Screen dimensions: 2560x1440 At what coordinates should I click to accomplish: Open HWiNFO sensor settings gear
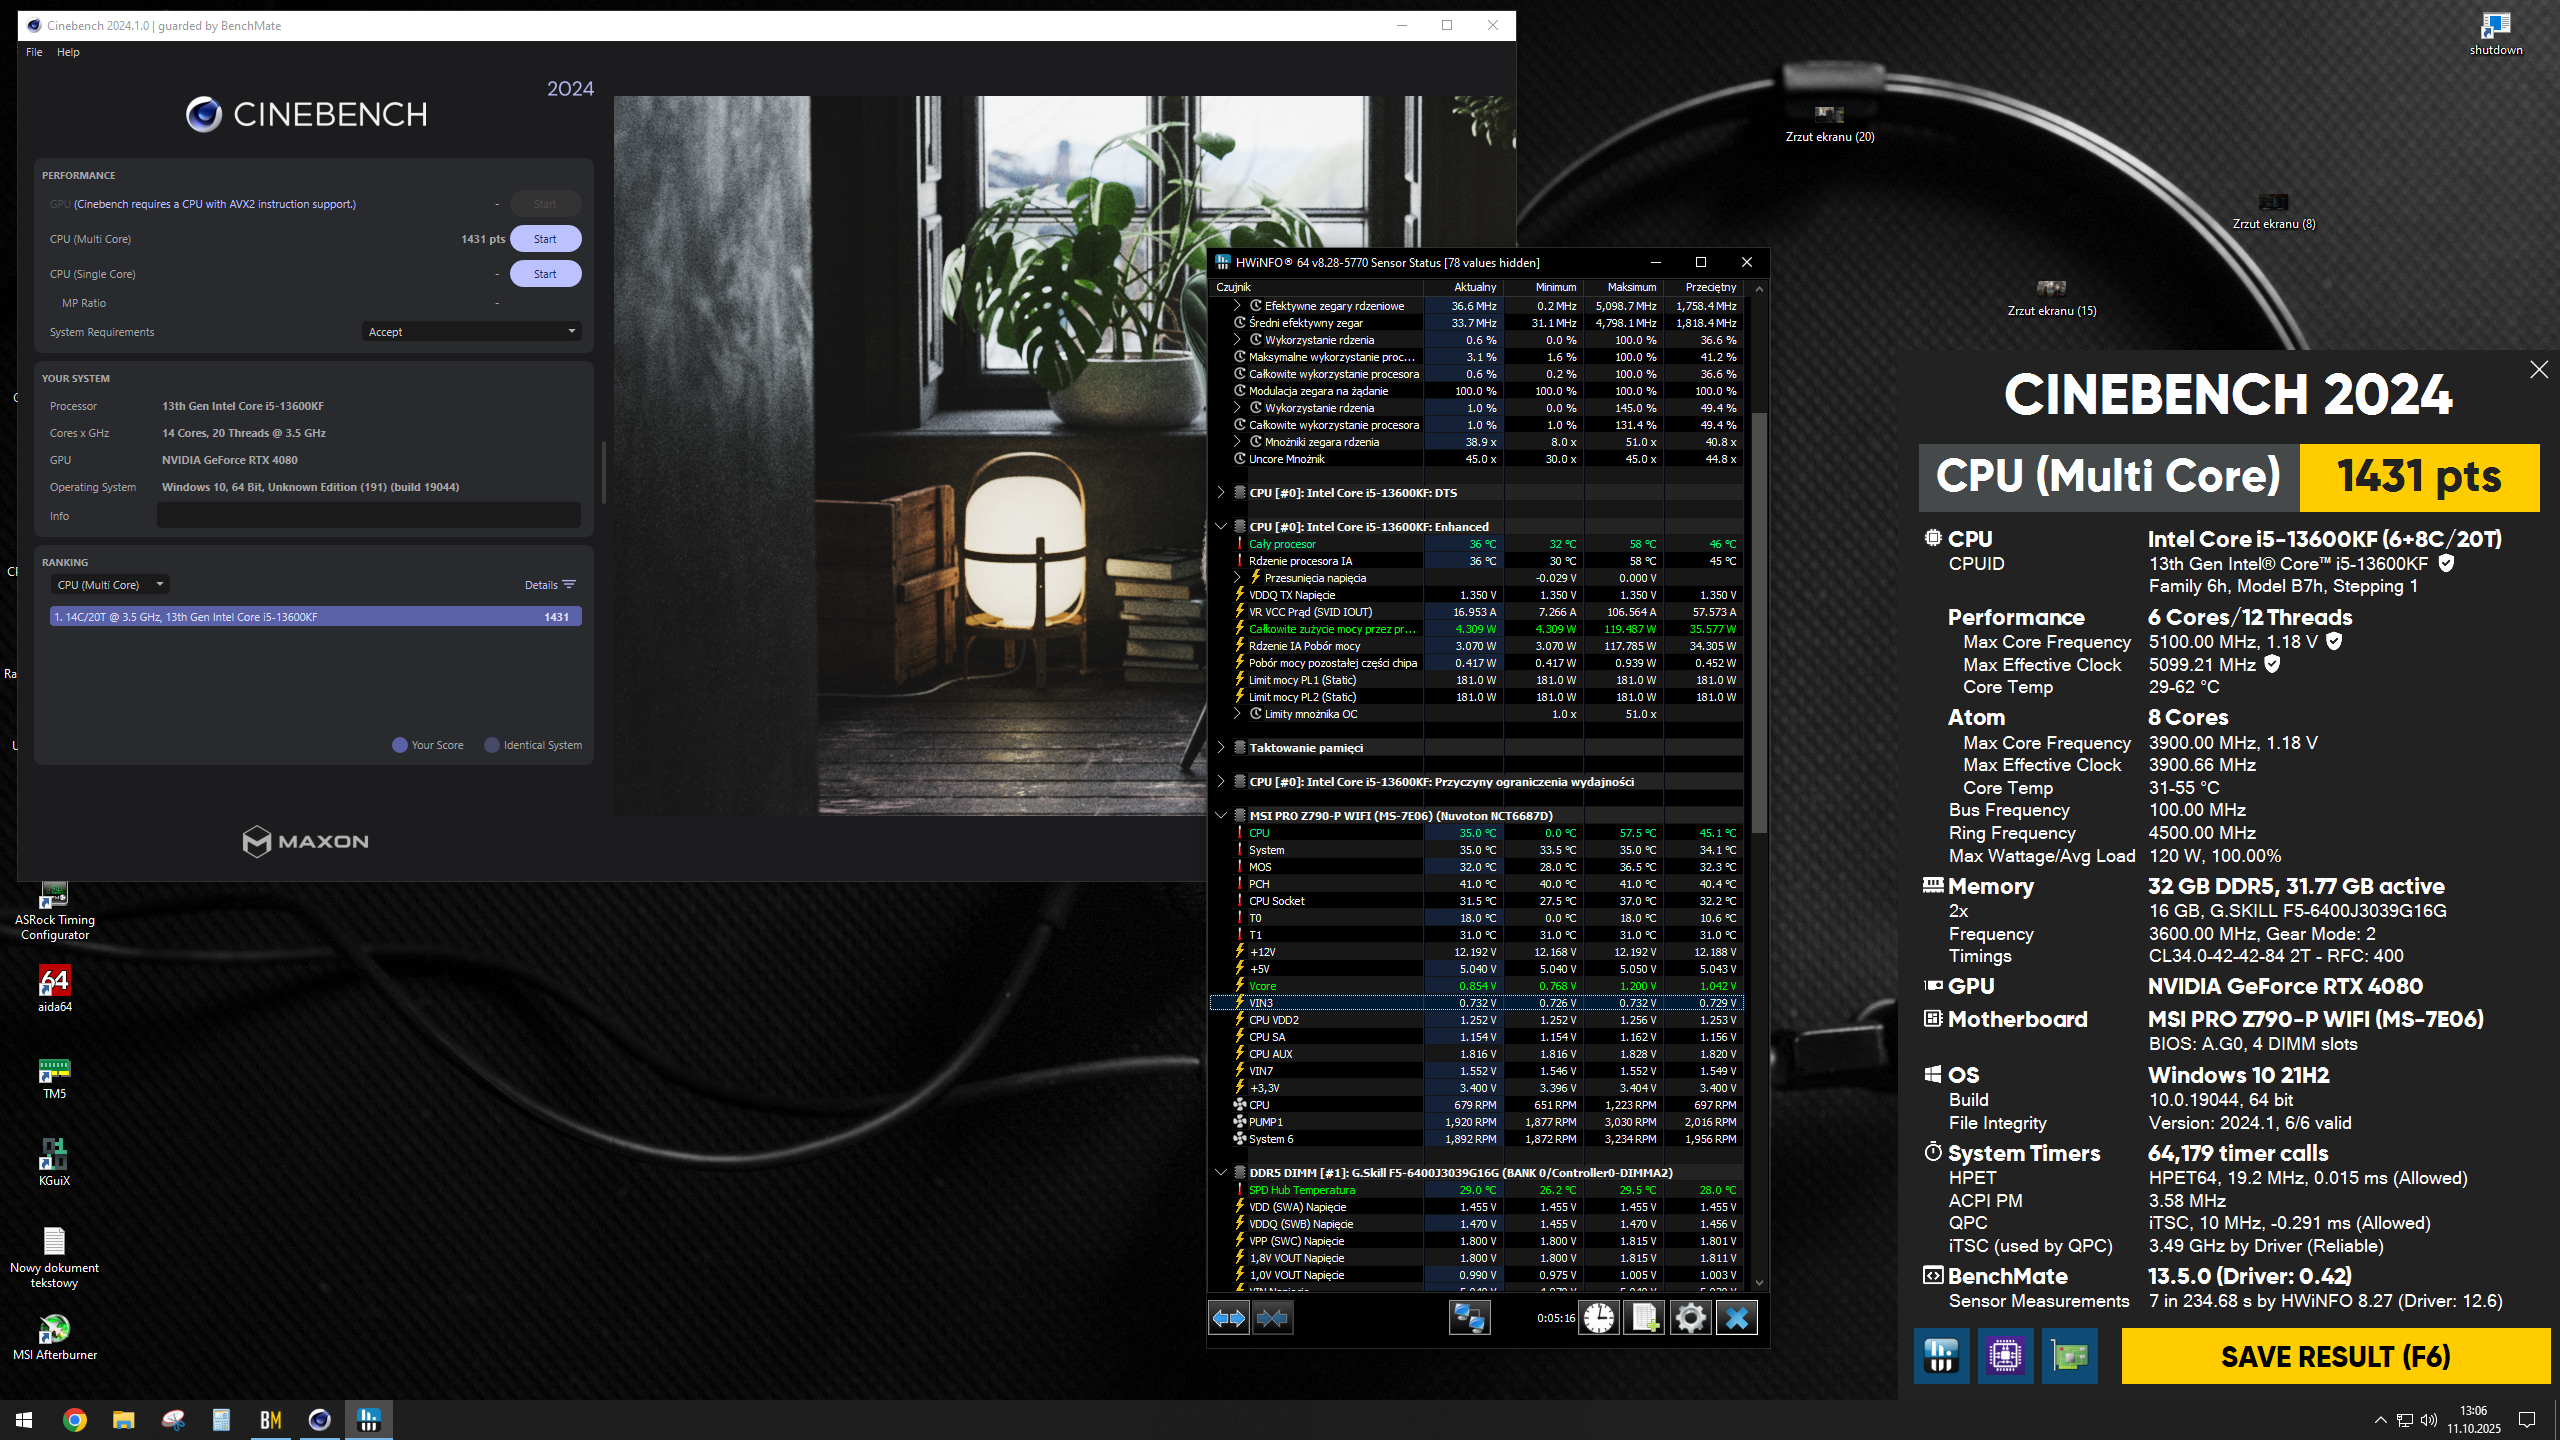click(1690, 1318)
